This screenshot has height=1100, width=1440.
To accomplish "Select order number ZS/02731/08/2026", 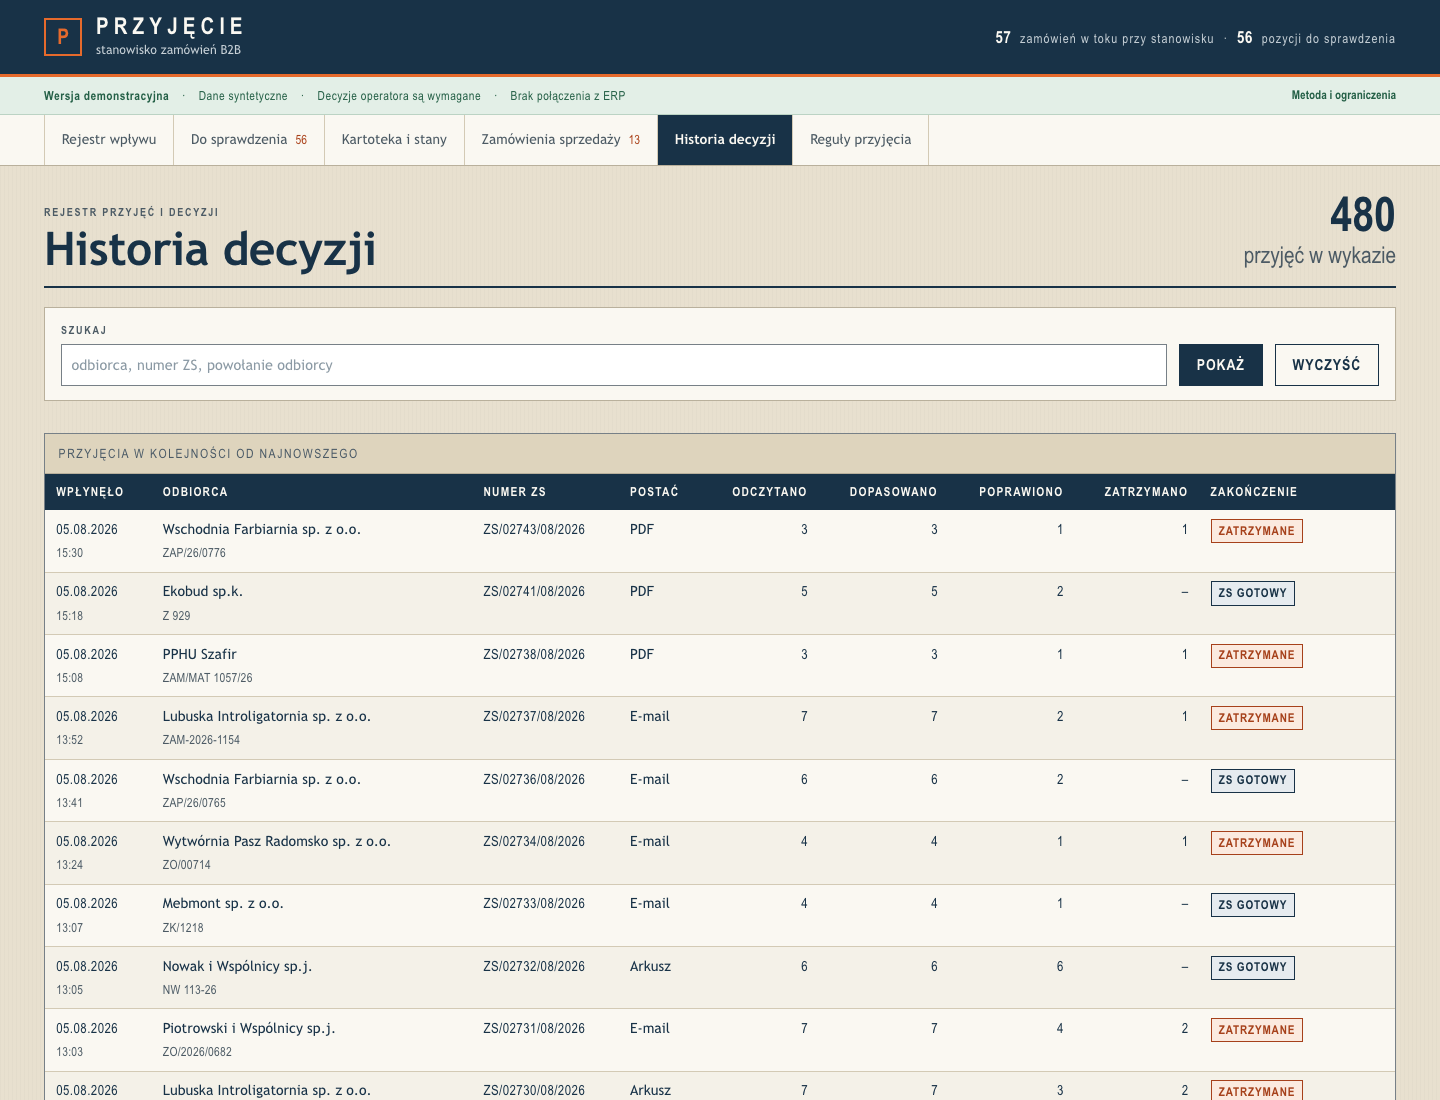I will [x=534, y=1029].
